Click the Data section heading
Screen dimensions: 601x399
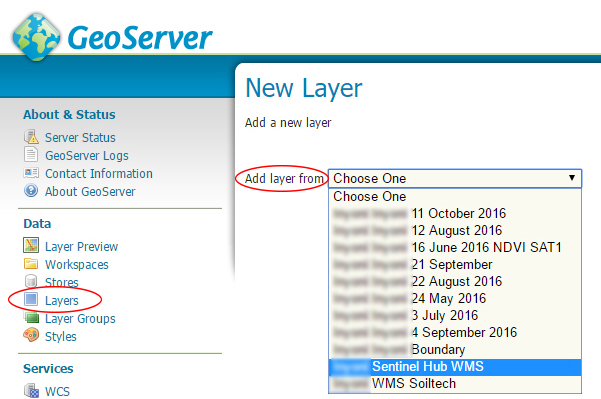[x=37, y=223]
